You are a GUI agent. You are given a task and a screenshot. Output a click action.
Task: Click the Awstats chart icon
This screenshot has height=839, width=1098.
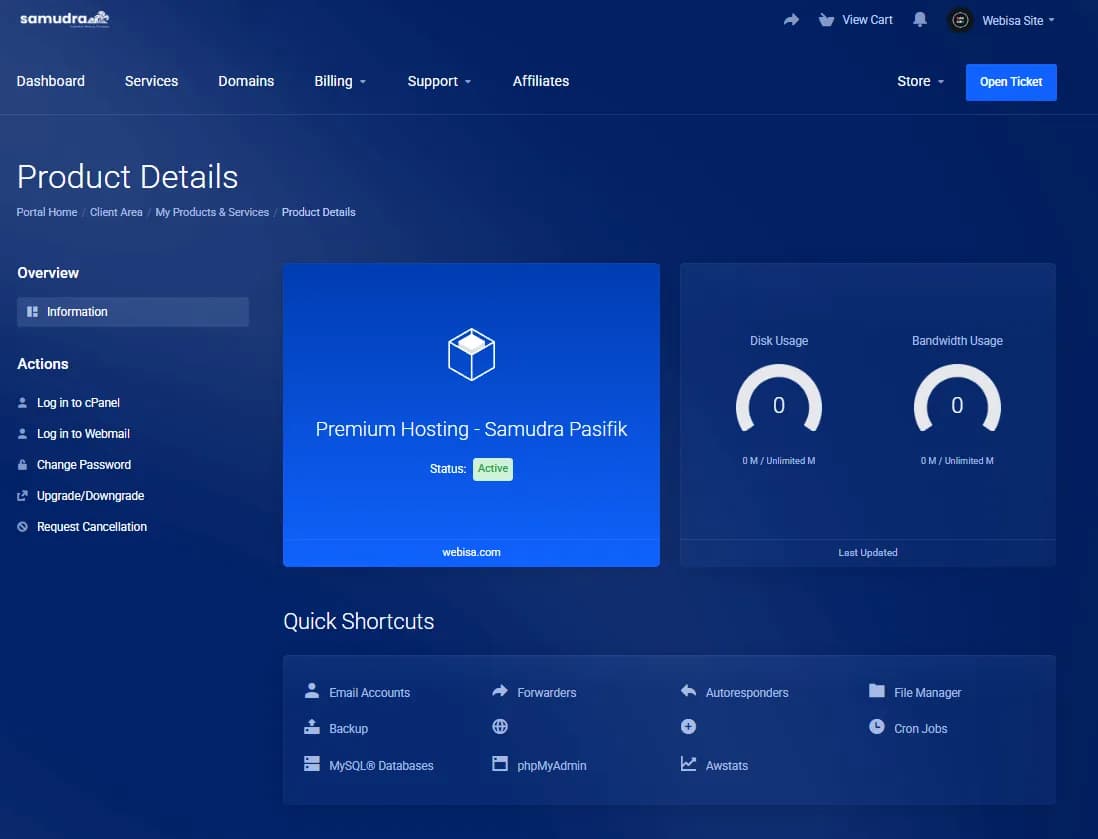coord(688,764)
